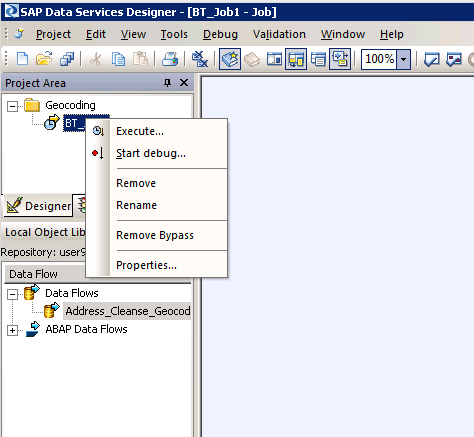Click the Print toolbar icon

[170, 59]
